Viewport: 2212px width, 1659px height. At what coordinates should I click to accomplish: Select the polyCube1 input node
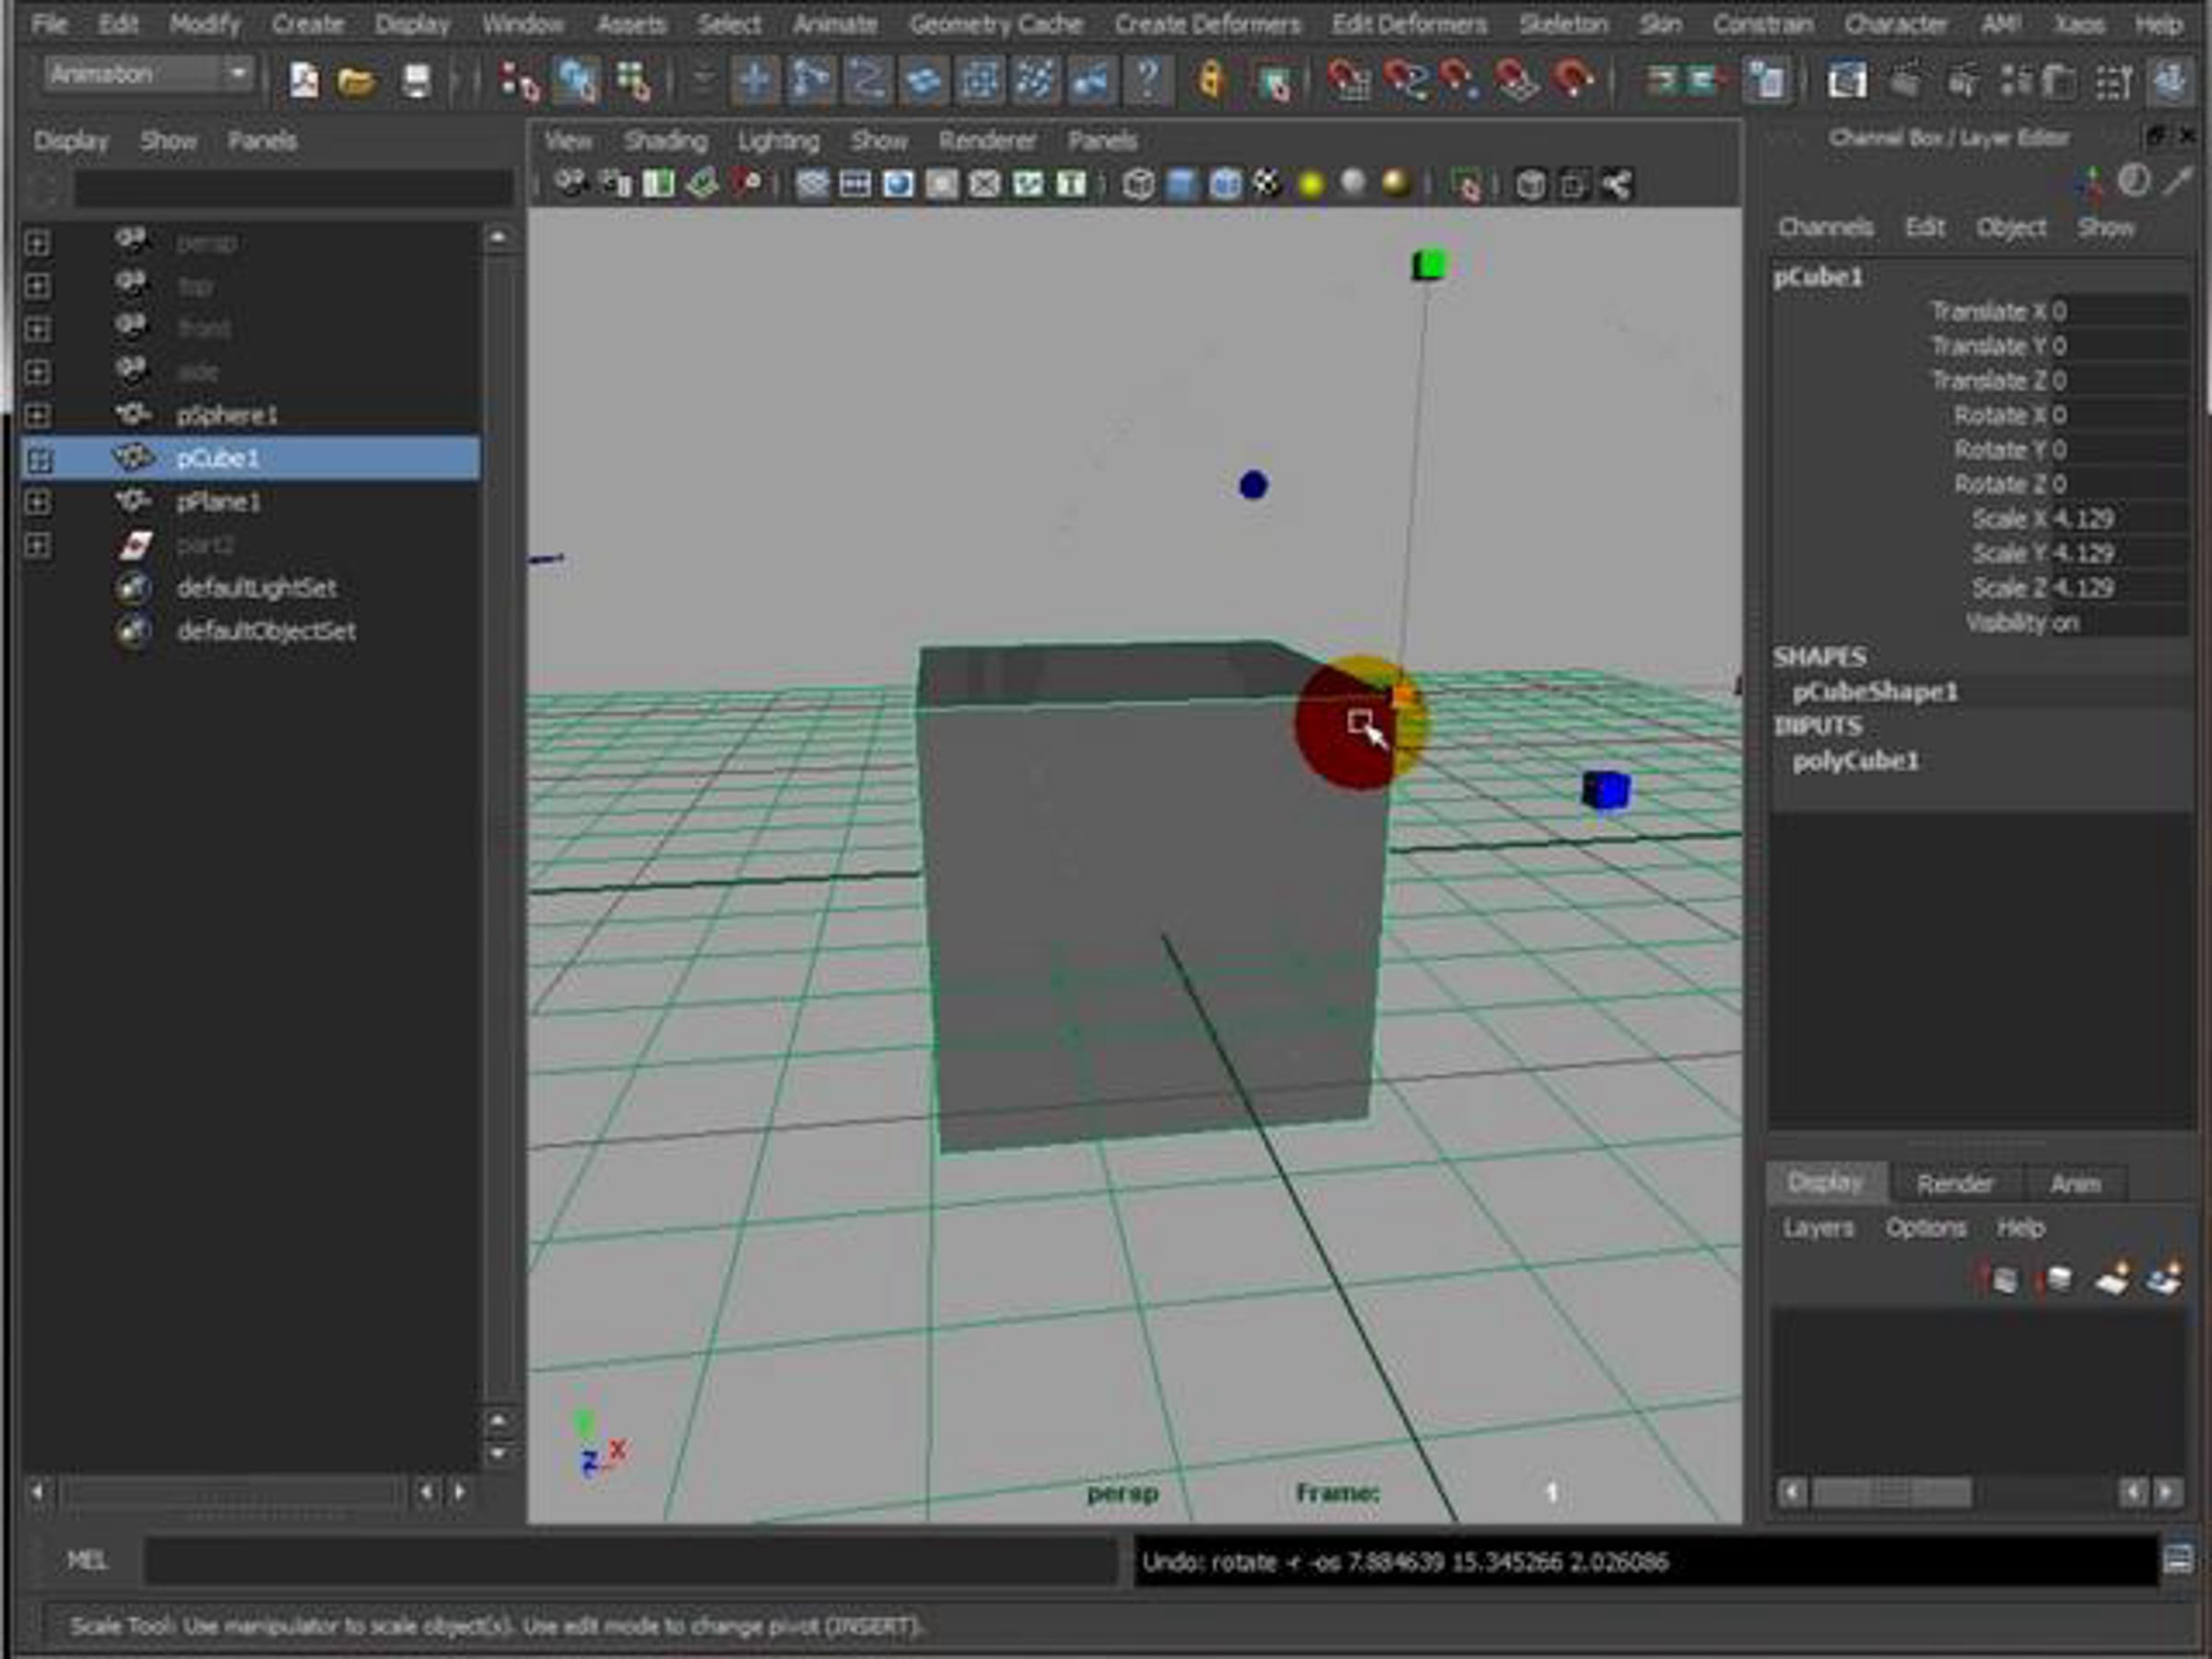[1856, 761]
